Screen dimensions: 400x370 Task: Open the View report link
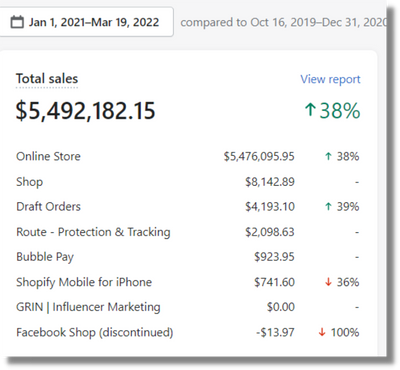pyautogui.click(x=330, y=79)
